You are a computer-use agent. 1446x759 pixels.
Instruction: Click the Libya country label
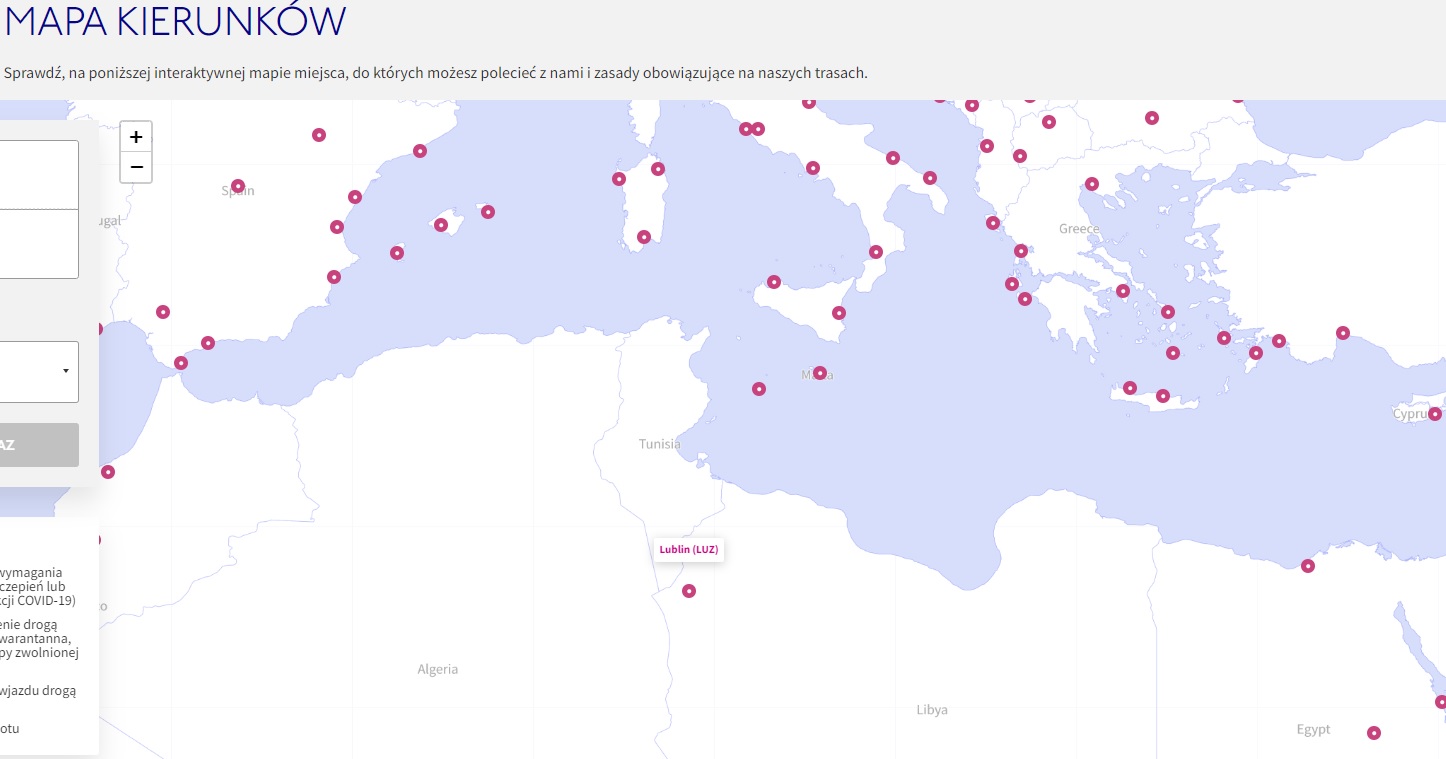(932, 710)
